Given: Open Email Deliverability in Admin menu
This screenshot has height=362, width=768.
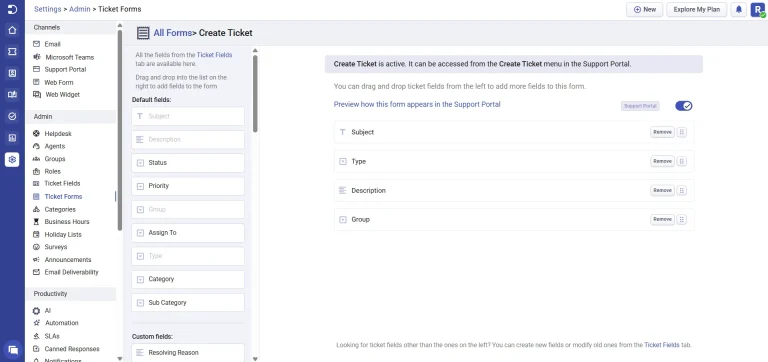Looking at the screenshot, I should click(72, 272).
